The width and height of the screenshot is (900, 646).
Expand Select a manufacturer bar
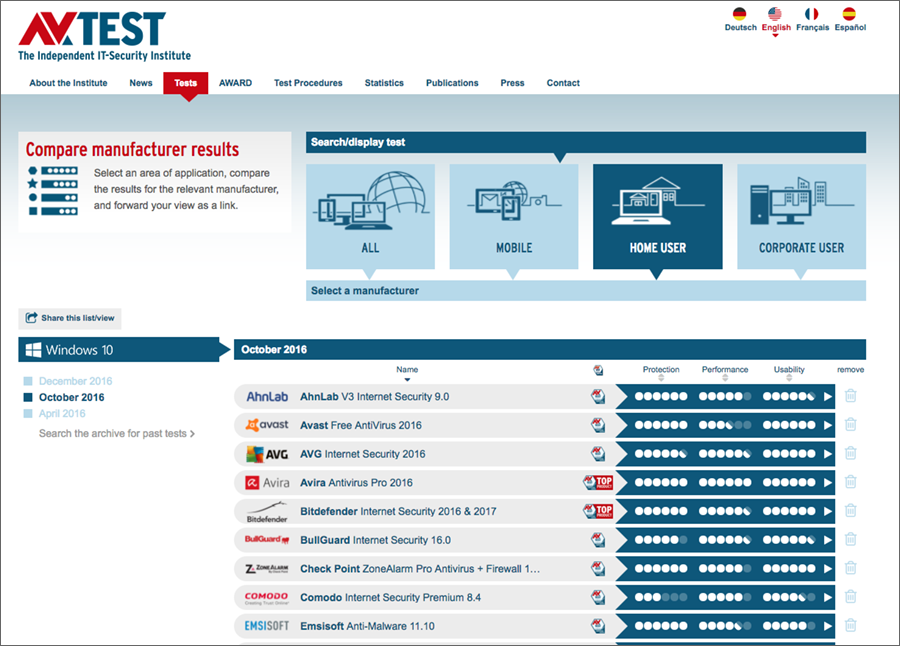click(x=585, y=291)
